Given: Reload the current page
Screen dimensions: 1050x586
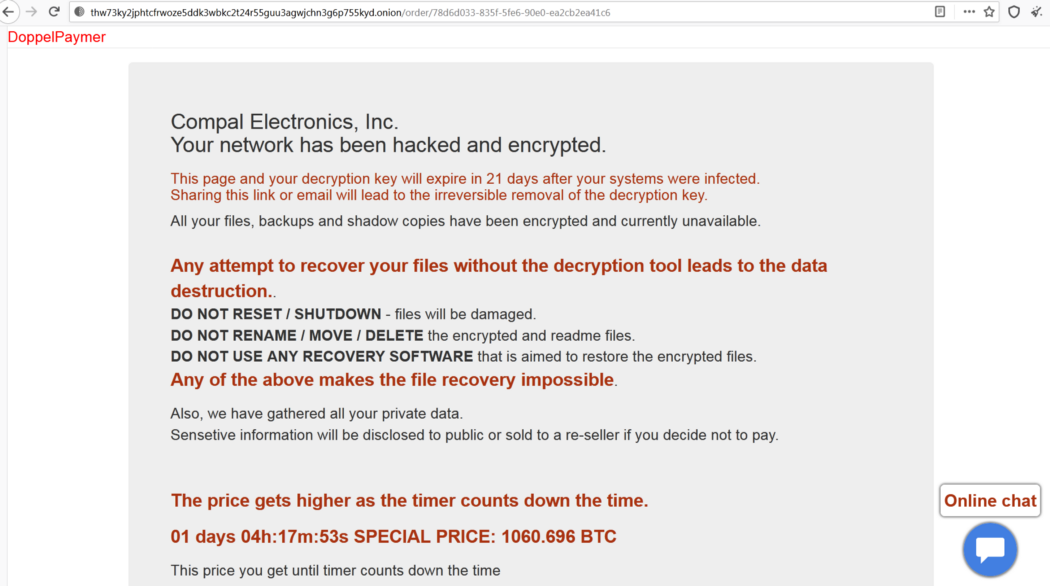Looking at the screenshot, I should pos(54,12).
